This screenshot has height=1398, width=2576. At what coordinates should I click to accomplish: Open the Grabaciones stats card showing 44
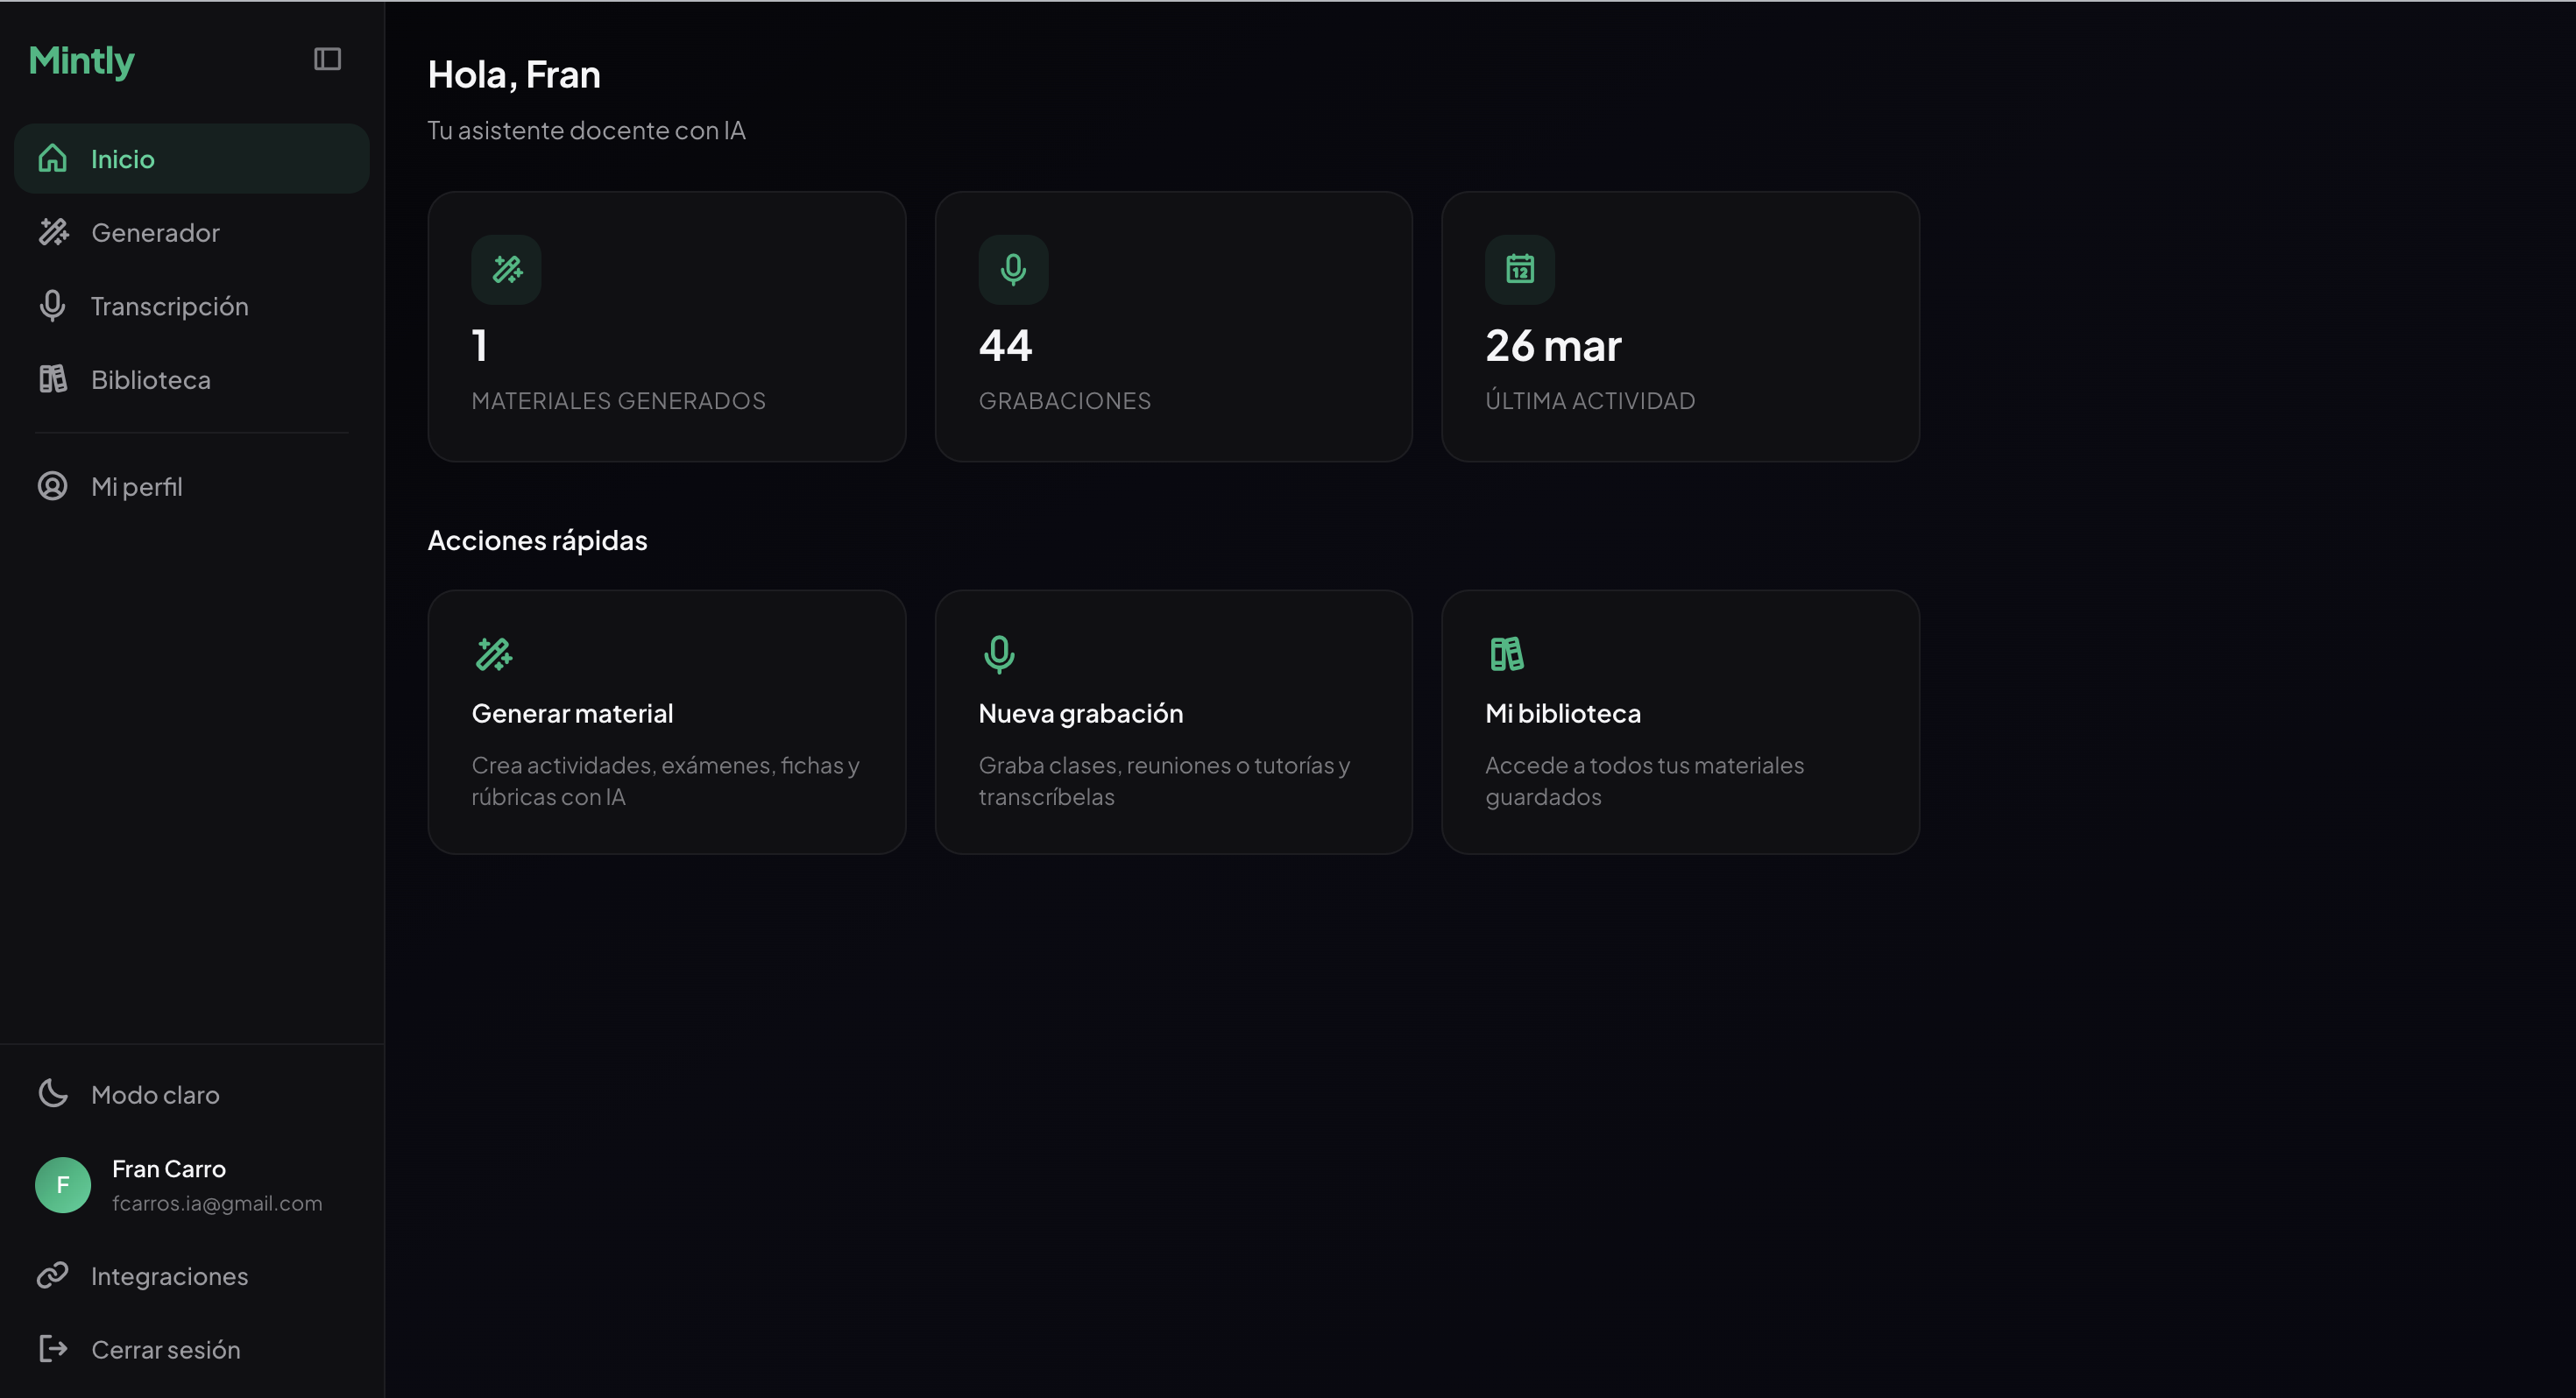1174,326
